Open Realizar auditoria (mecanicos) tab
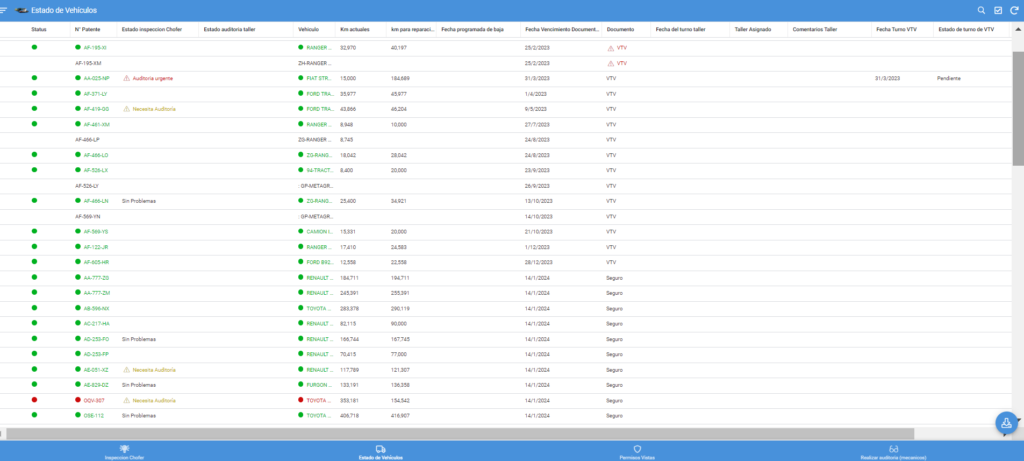1024x461 pixels. [893, 452]
